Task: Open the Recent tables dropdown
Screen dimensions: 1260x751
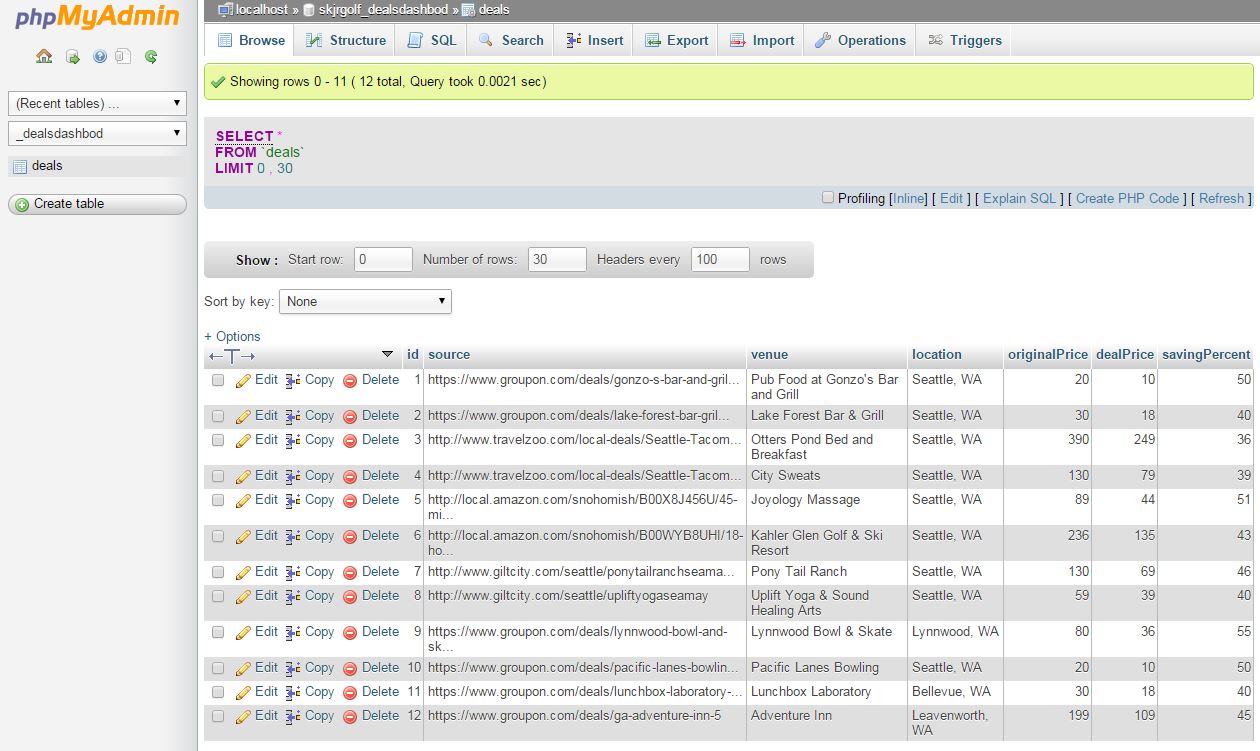Action: (97, 103)
